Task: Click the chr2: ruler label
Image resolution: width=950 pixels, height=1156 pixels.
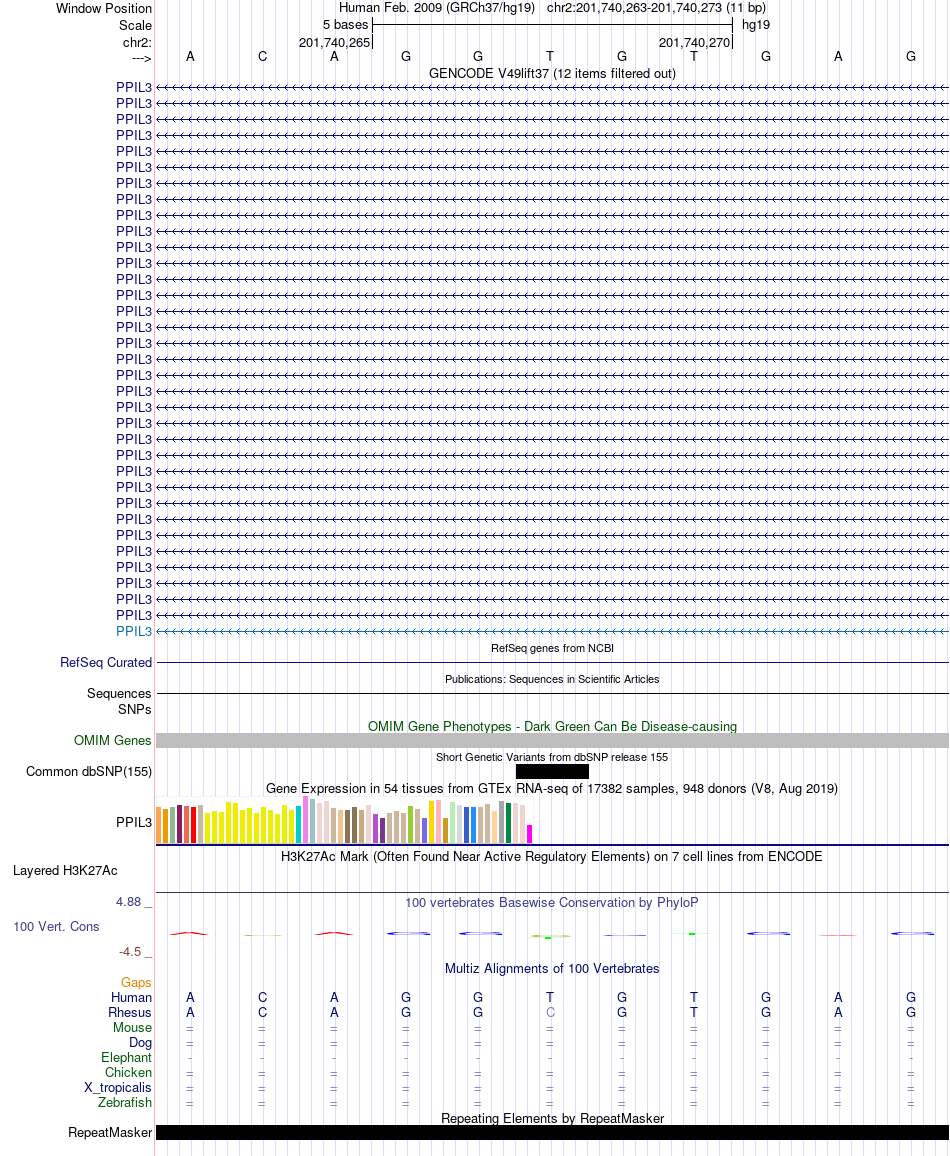Action: pos(137,43)
